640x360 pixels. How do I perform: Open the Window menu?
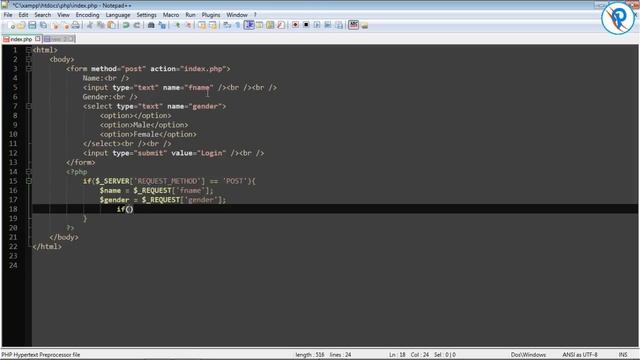tap(237, 15)
